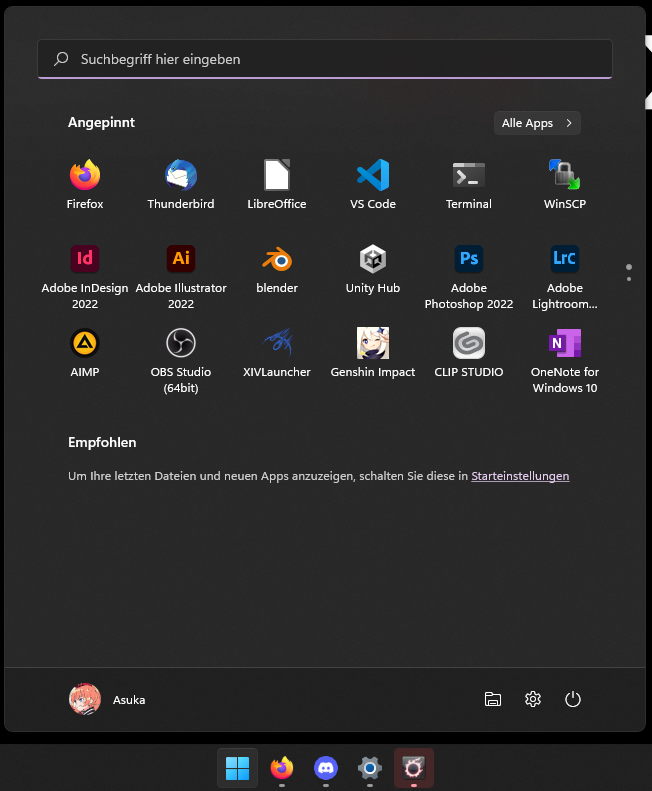Open LibreOffice pinned app
Viewport: 652px width, 791px height.
(277, 185)
